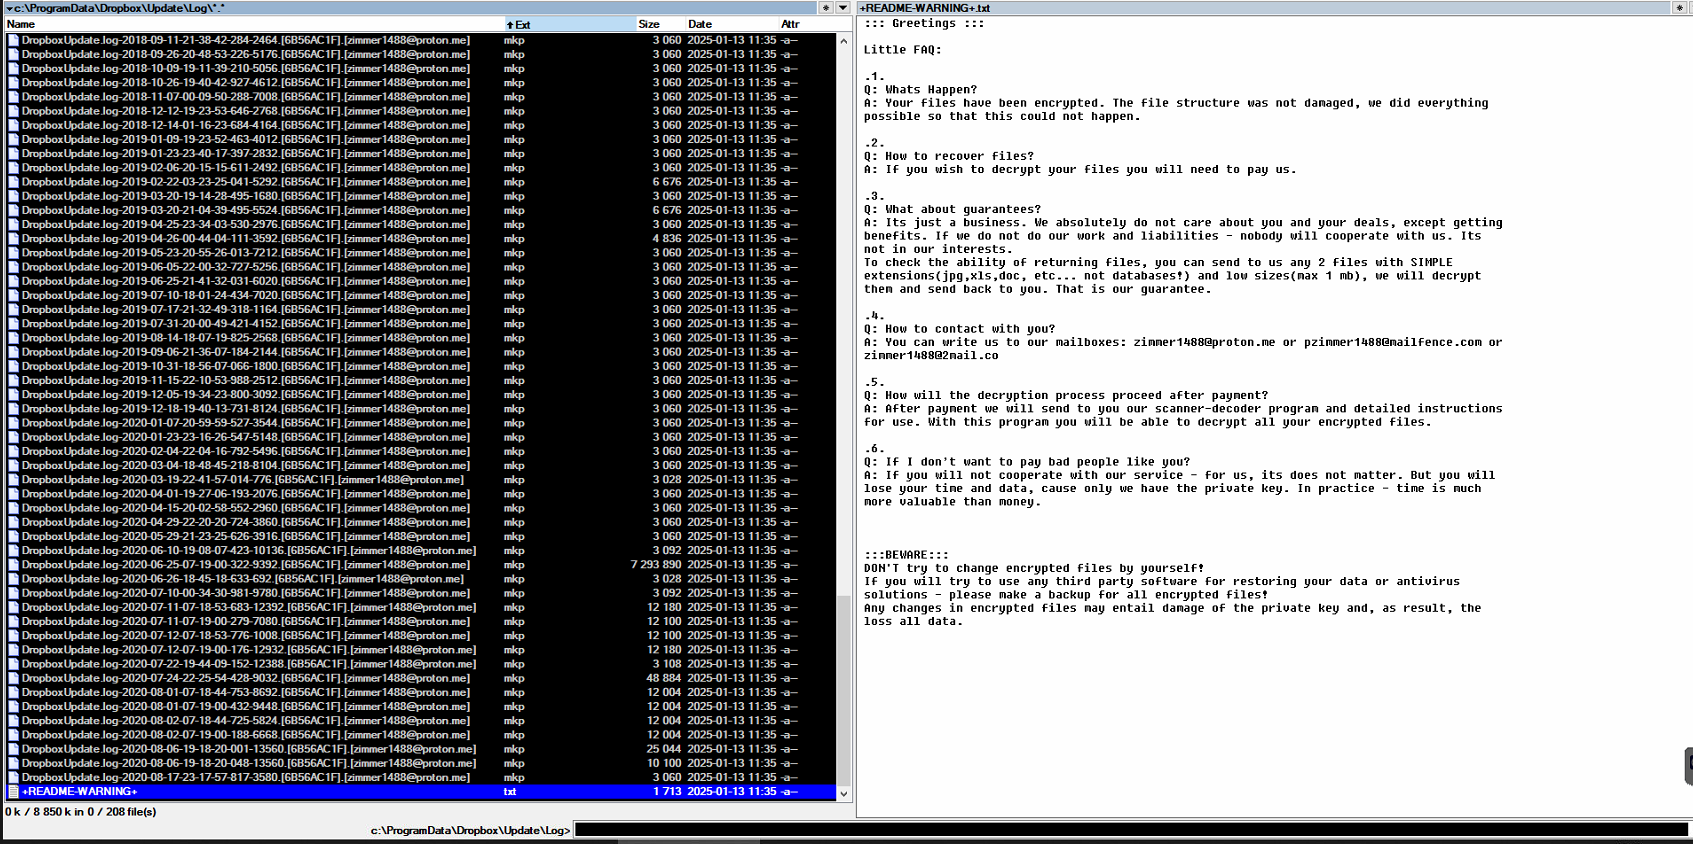This screenshot has height=844, width=1693.
Task: Click the file icon of DropboxUpdate.log-2019-01-23-23-40-17-397-2832
Action: tap(13, 154)
